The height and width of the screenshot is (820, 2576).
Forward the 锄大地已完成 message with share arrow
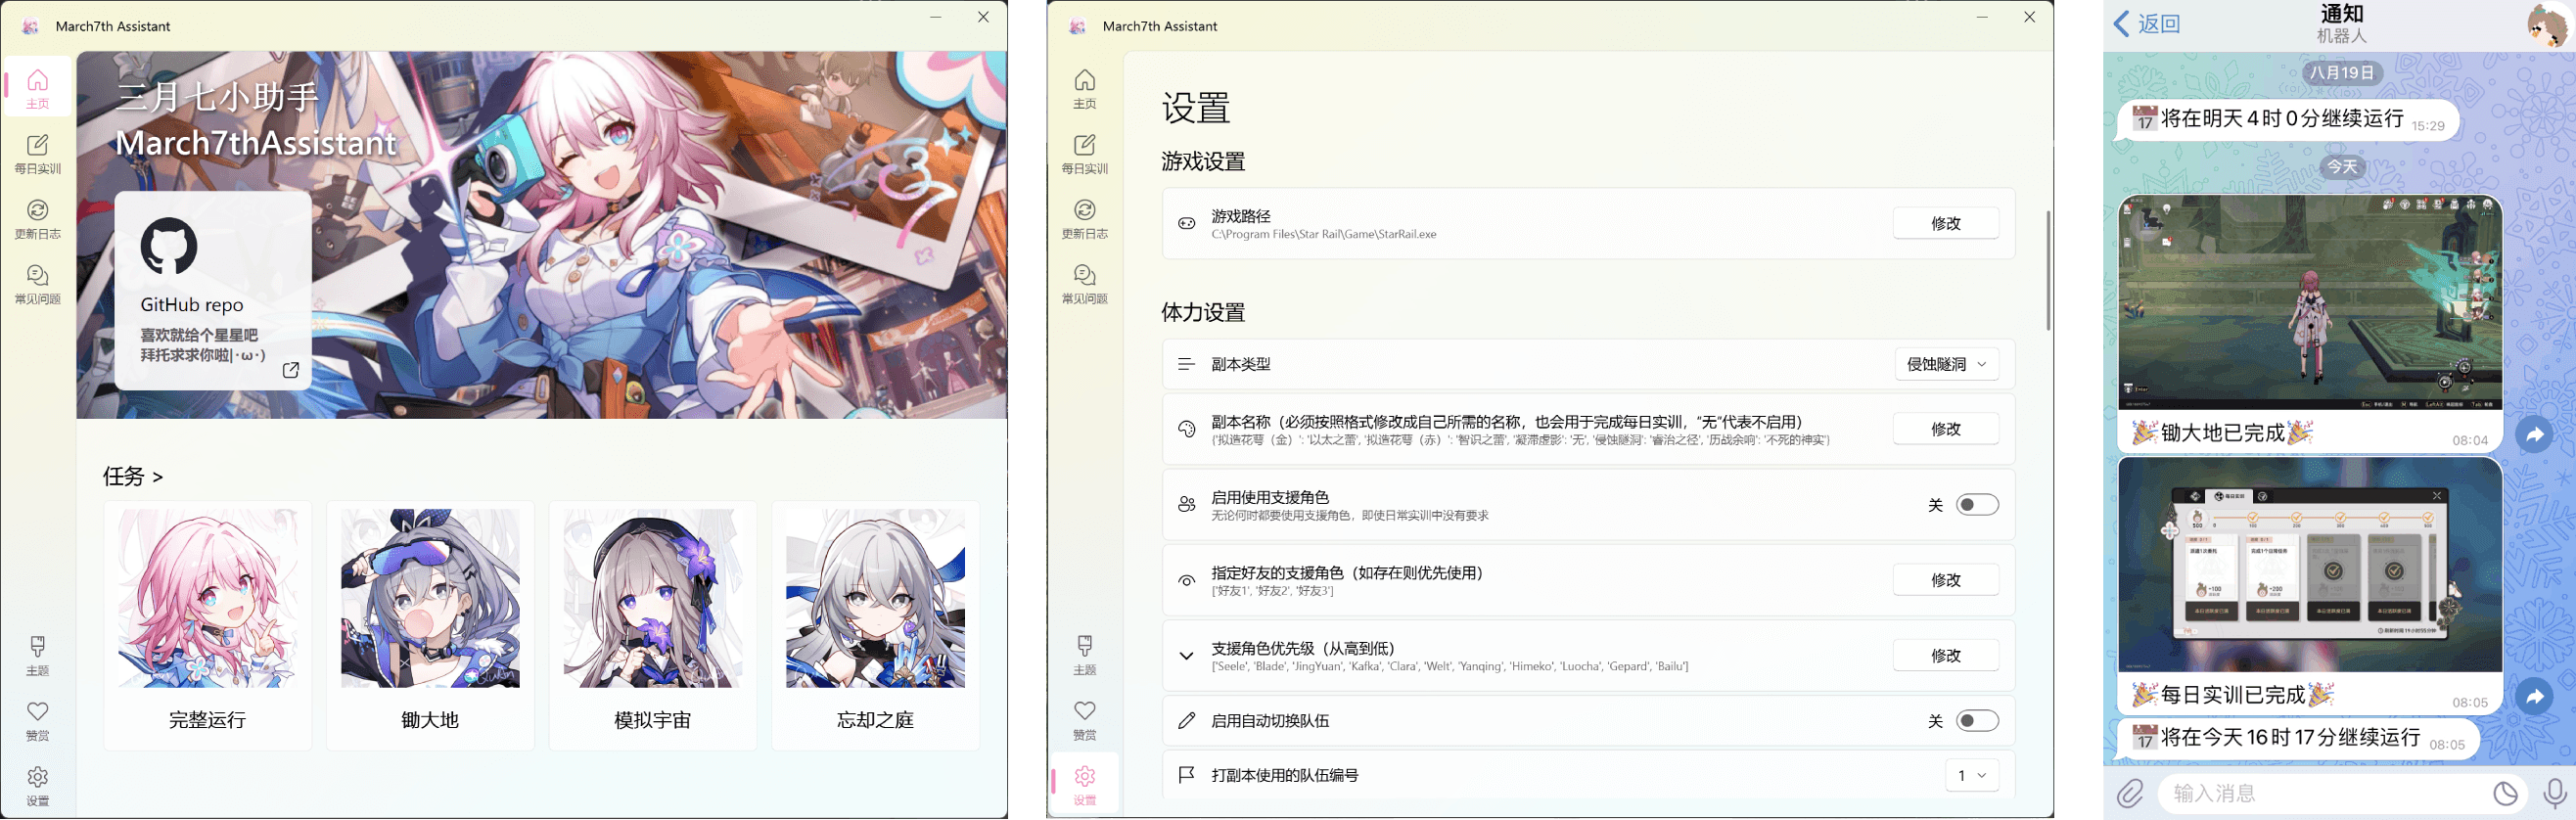[2534, 434]
